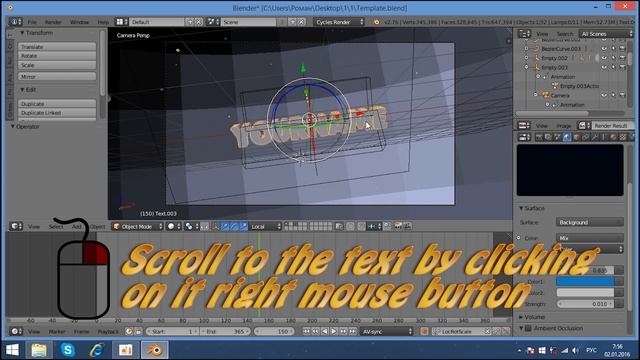640x360 pixels.
Task: Click the pivot point icon in 3D header
Action: pos(191,226)
